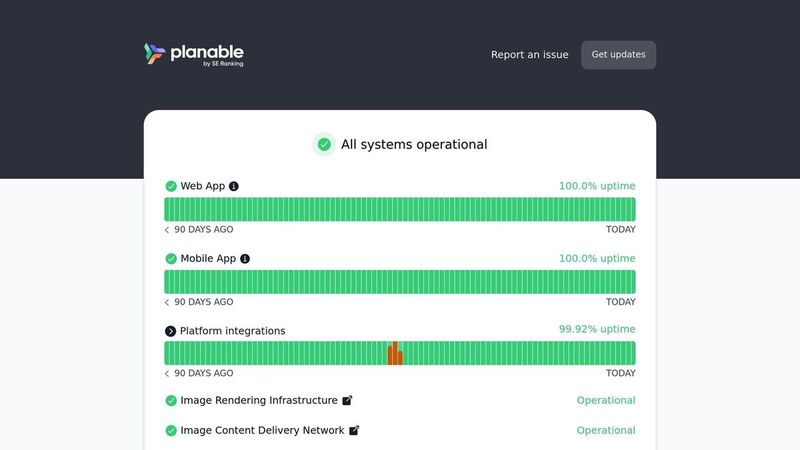Click the Report an issue link

(x=530, y=55)
